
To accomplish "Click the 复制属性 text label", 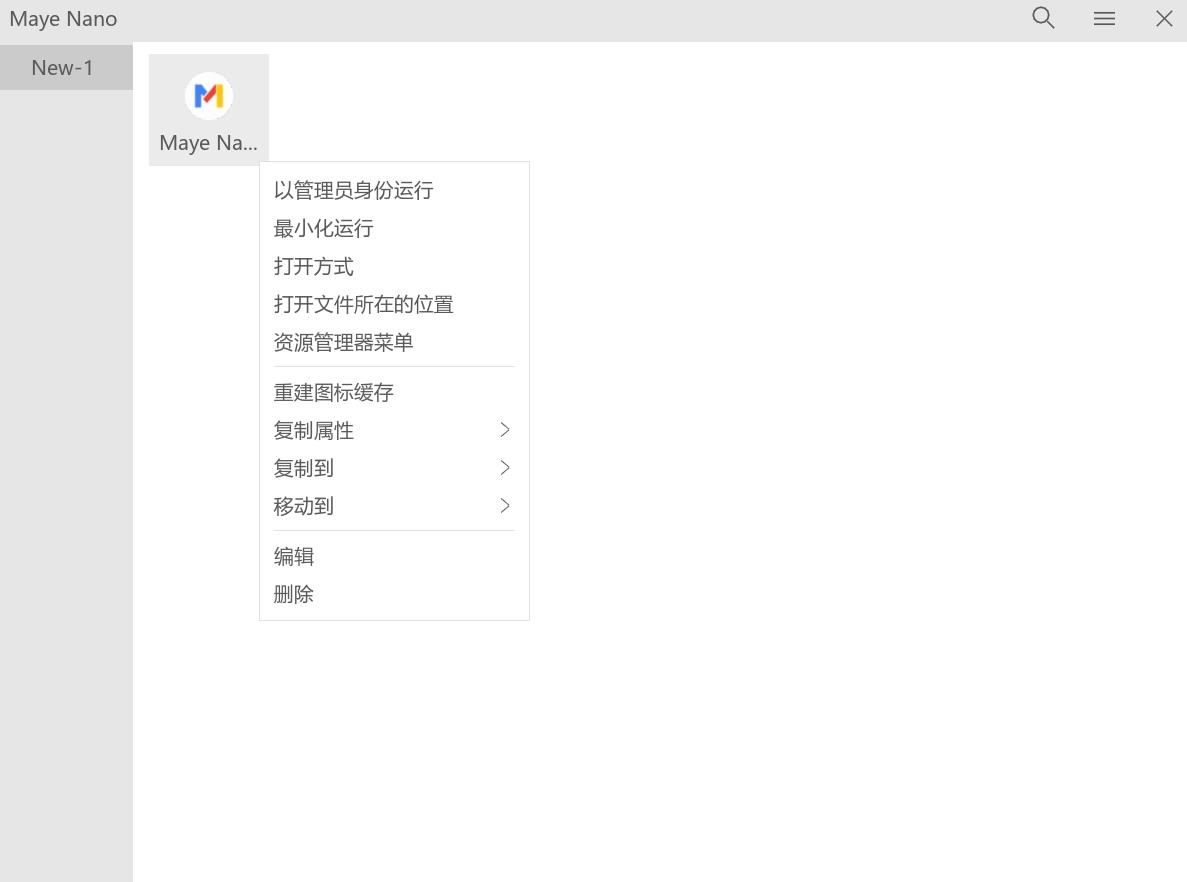I will click(313, 430).
